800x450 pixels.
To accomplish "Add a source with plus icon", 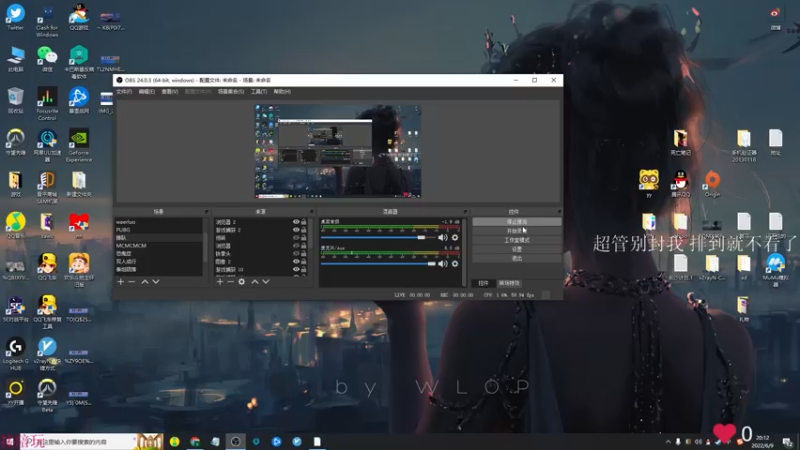I will [219, 282].
